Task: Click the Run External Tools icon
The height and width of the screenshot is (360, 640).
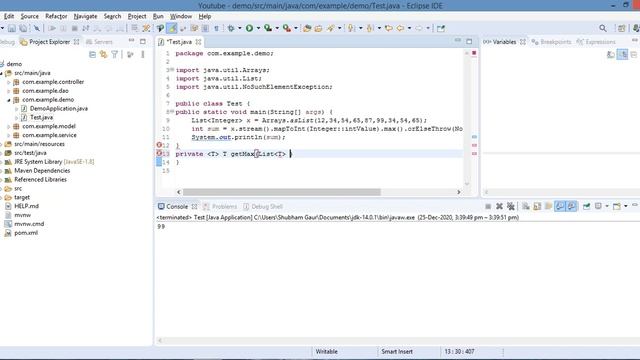Action: click(x=287, y=28)
